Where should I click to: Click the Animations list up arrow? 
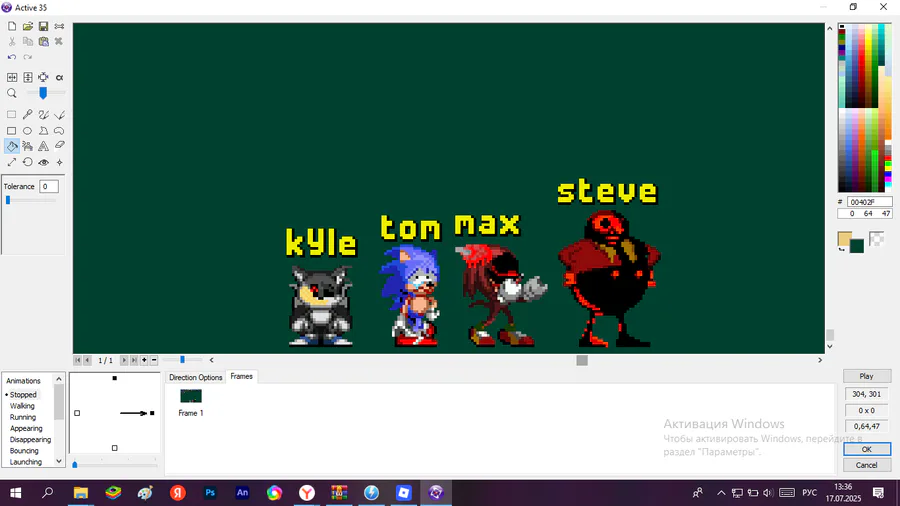[59, 379]
